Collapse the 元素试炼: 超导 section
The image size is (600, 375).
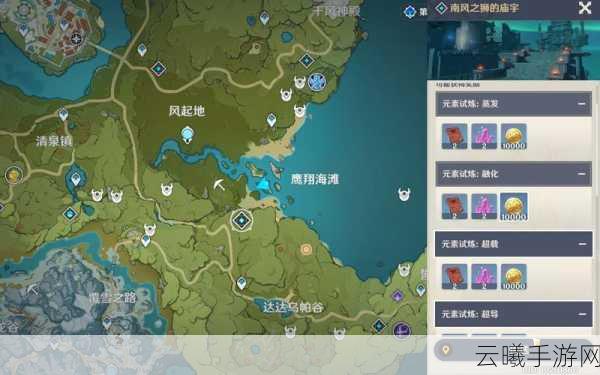(x=582, y=314)
